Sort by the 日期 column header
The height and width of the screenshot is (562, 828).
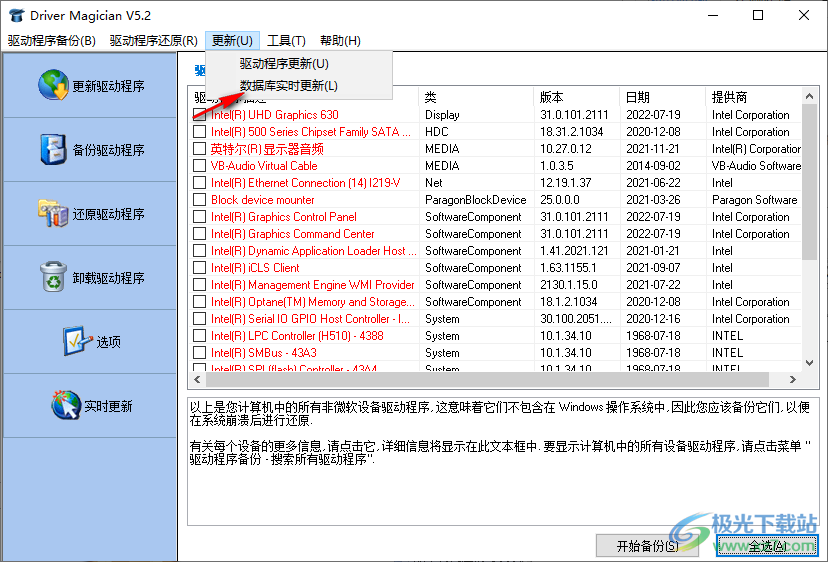[x=663, y=97]
